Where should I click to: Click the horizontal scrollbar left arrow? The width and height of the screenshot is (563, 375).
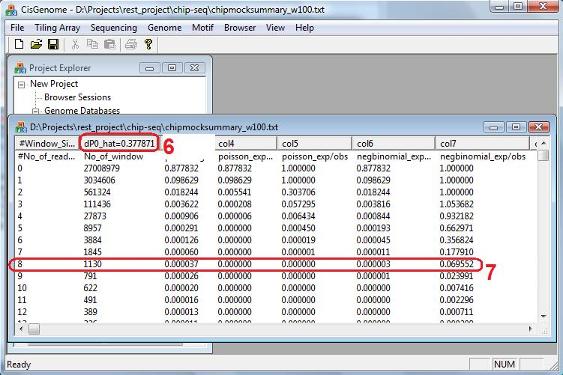pos(21,329)
